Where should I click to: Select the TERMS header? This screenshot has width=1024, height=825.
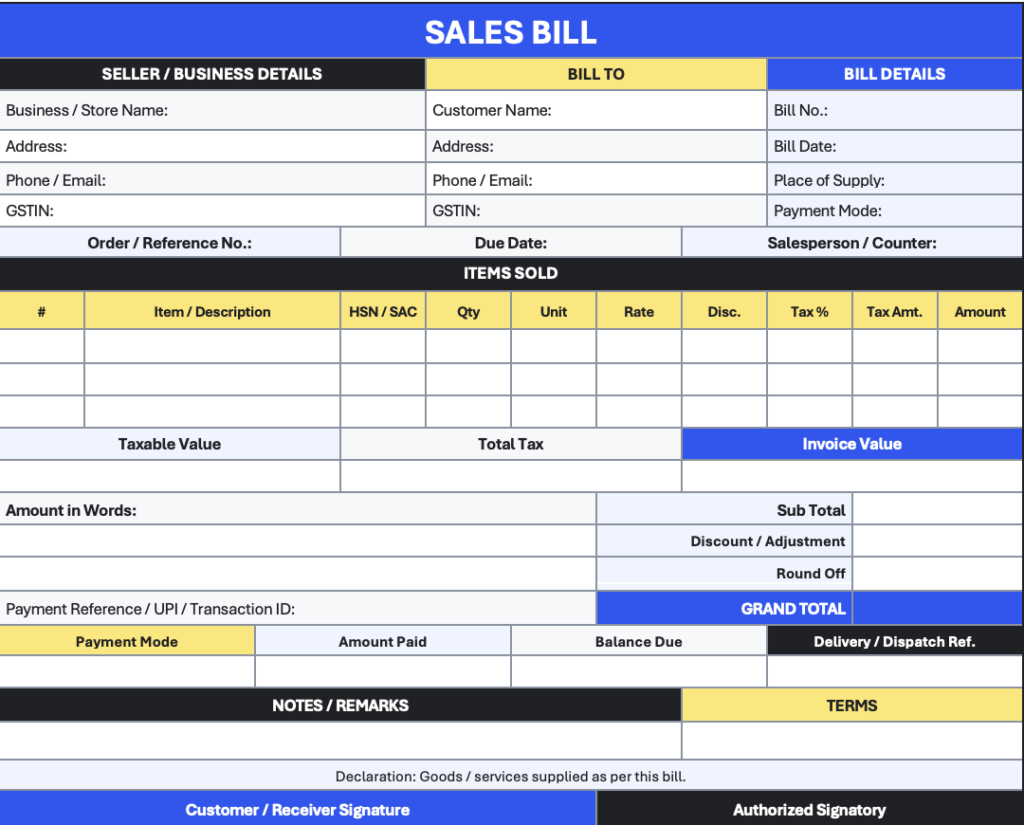852,705
